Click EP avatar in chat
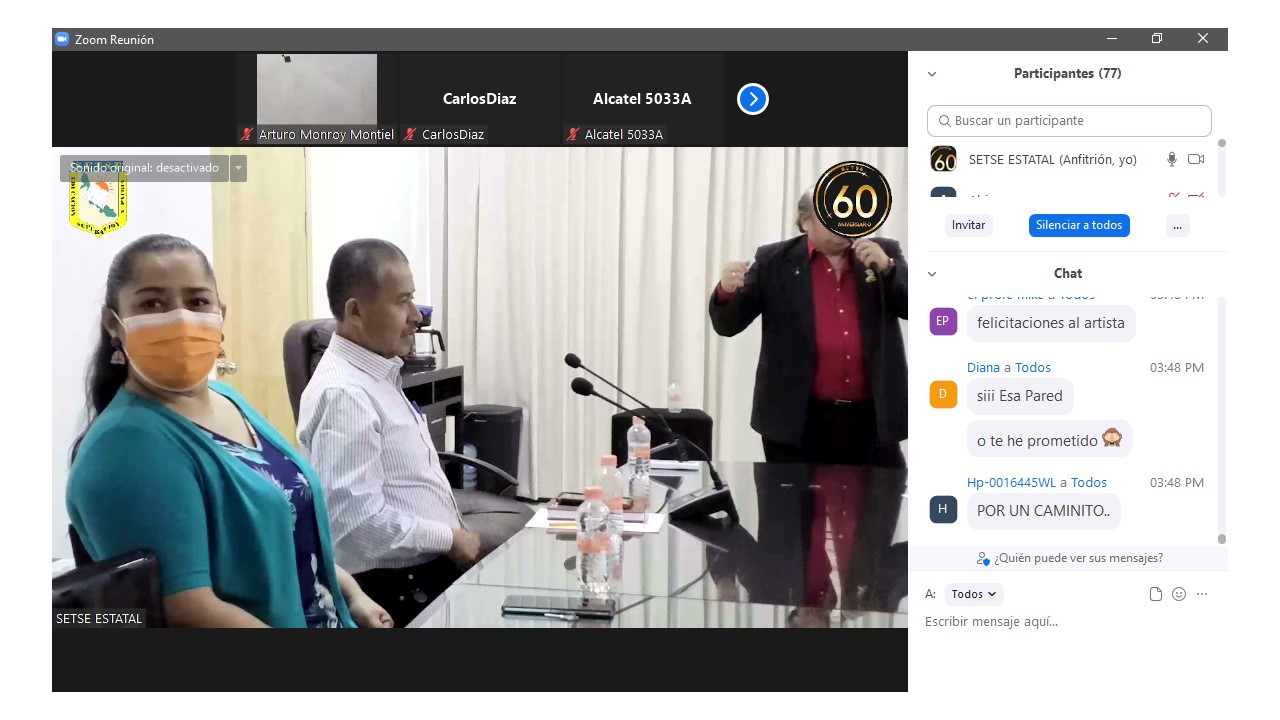Image resolution: width=1280 pixels, height=720 pixels. tap(943, 321)
